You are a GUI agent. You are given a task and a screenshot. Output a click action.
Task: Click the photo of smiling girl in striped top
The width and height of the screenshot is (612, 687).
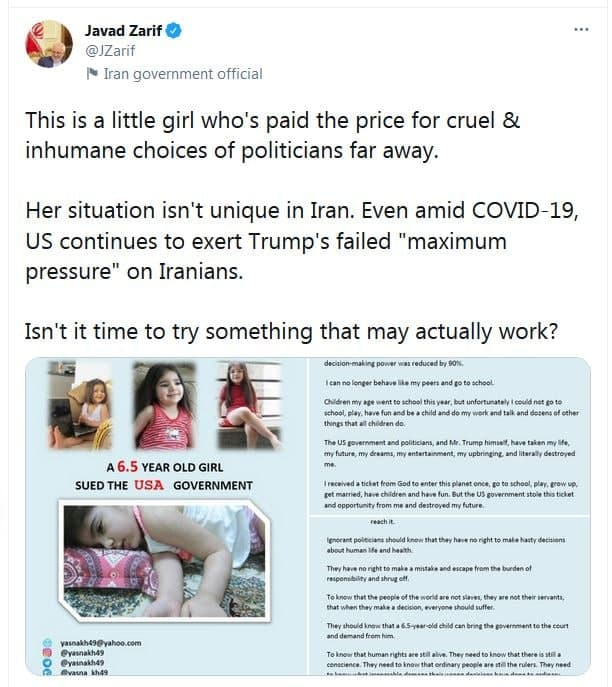[164, 407]
